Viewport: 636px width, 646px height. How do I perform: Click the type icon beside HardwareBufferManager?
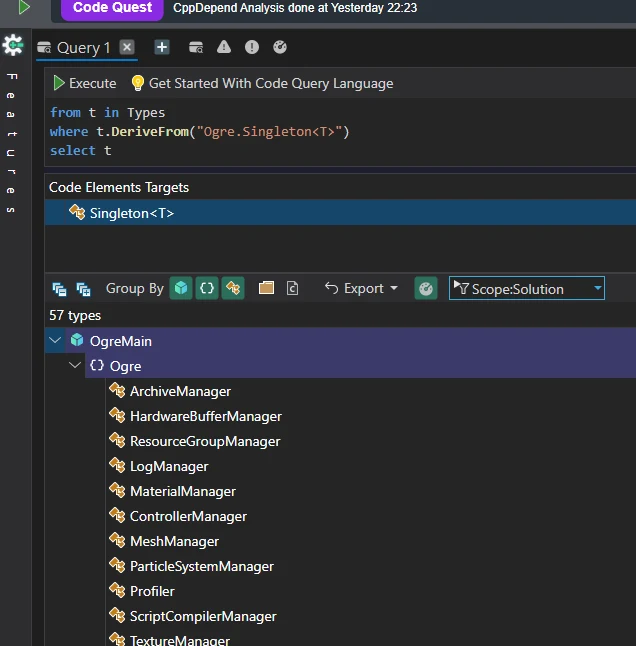117,416
